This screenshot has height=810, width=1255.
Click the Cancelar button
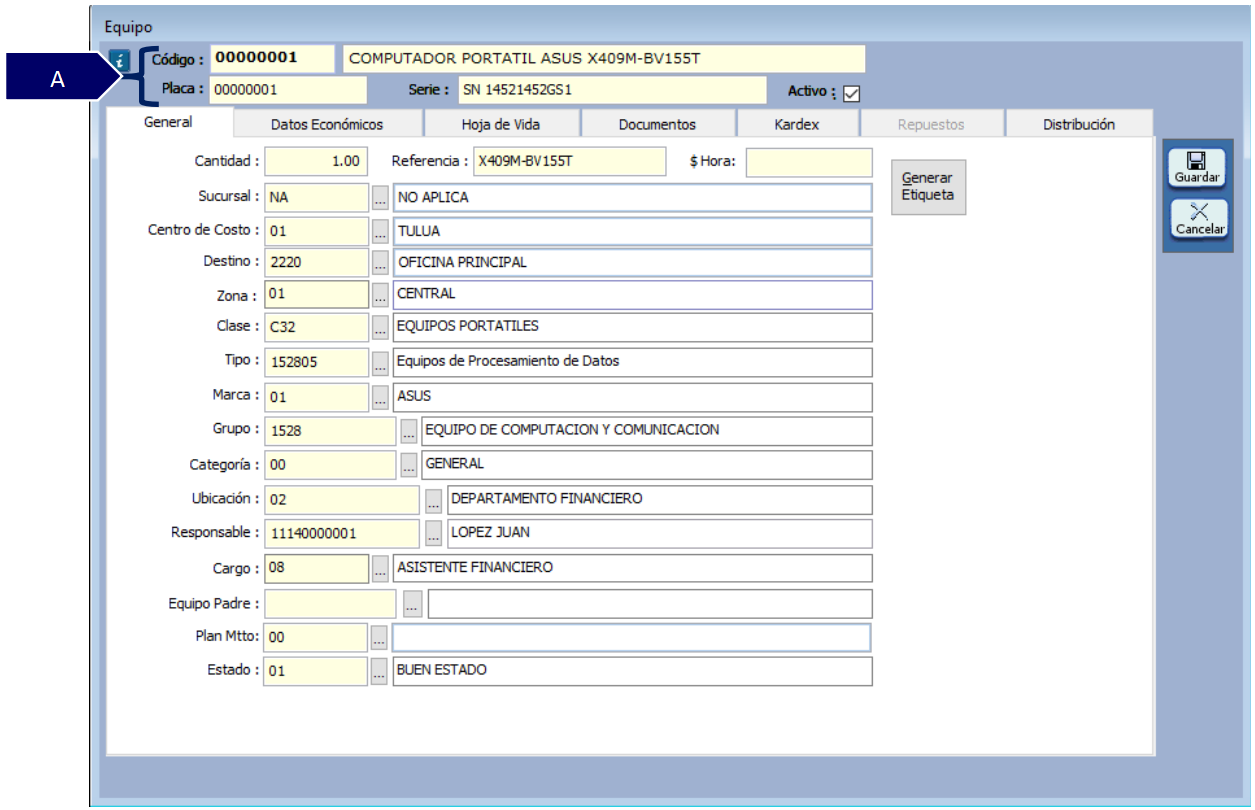pyautogui.click(x=1200, y=219)
